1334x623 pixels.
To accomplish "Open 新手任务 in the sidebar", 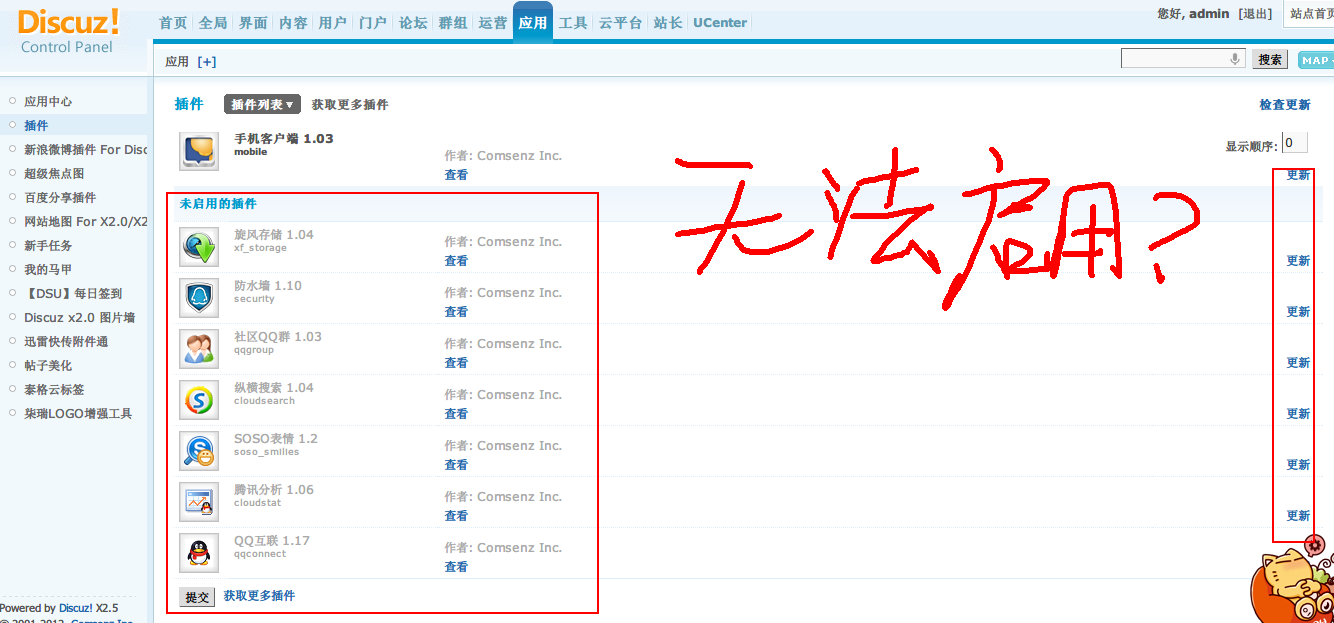I will point(48,245).
